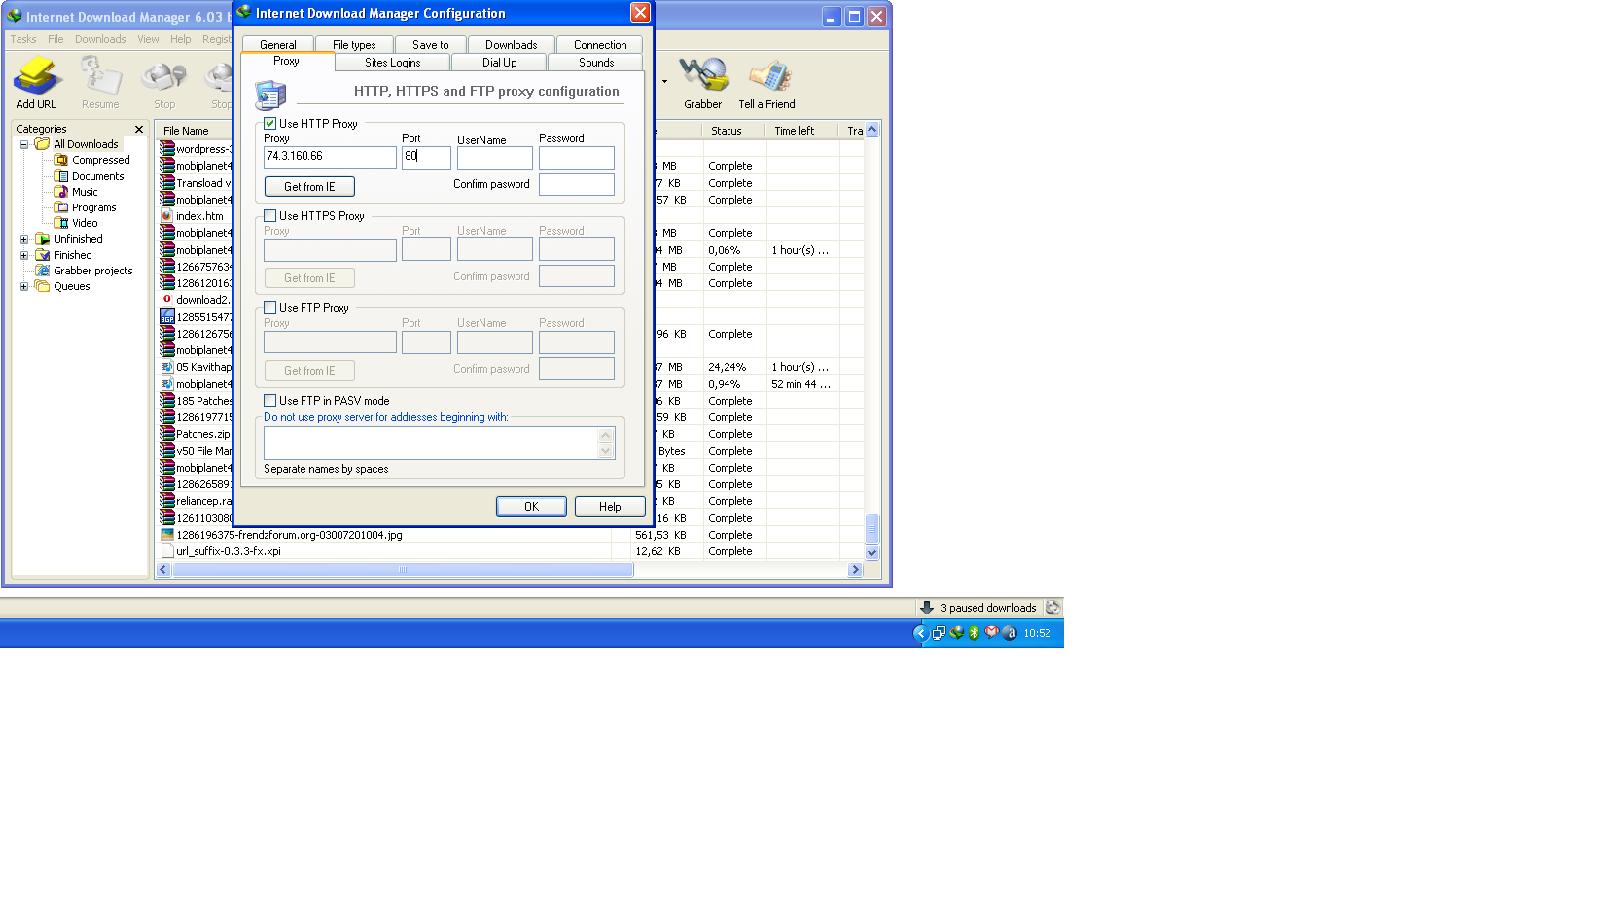Click the file list scroll-down arrow
The height and width of the screenshot is (900, 1600).
(871, 552)
